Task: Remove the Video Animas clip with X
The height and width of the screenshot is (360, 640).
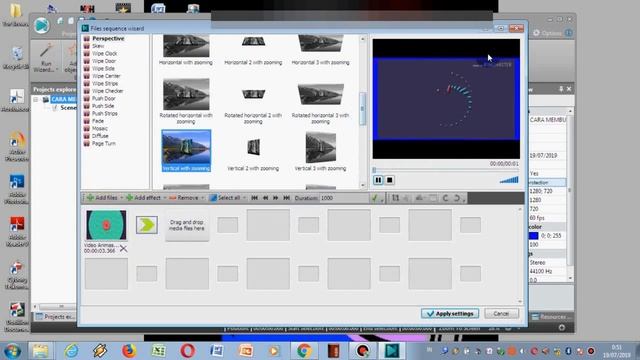Action: pyautogui.click(x=123, y=248)
